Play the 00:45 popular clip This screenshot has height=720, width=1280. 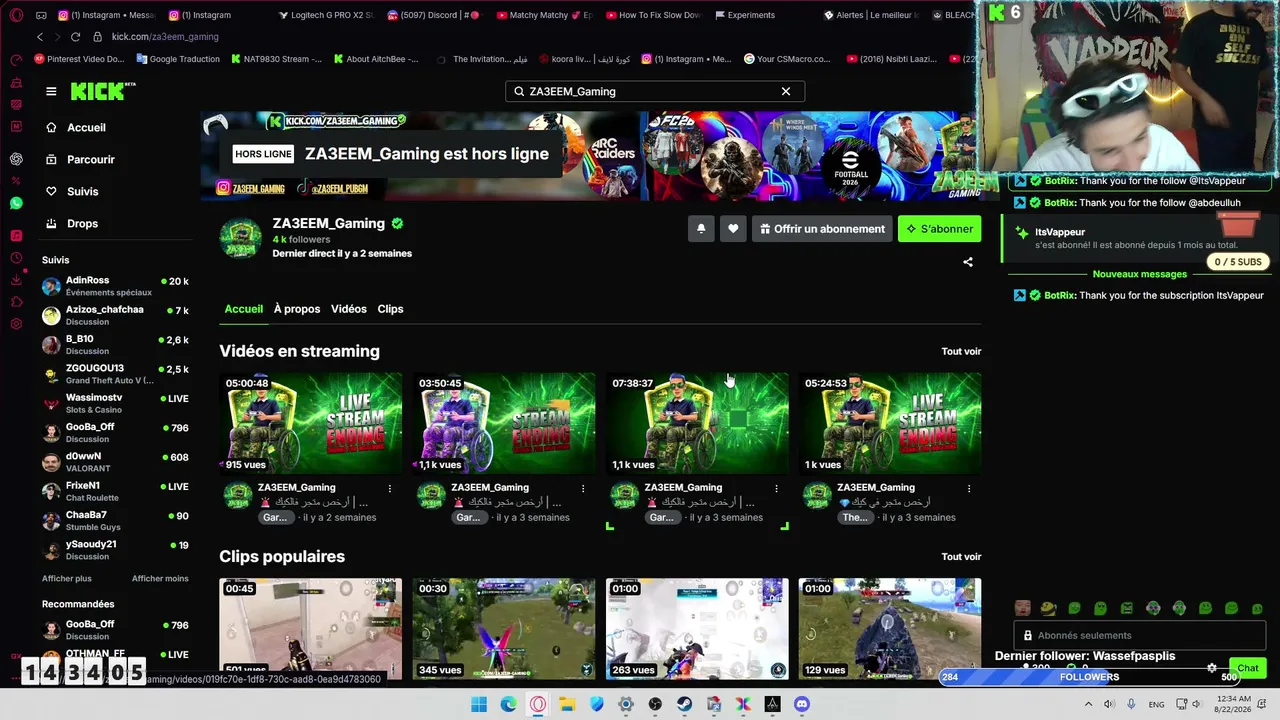tap(311, 628)
